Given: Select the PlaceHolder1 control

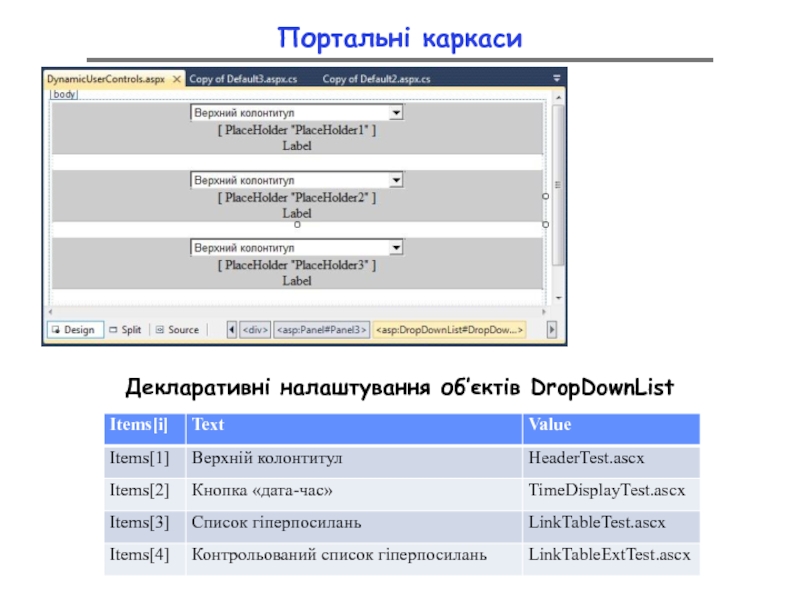Looking at the screenshot, I should click(297, 130).
